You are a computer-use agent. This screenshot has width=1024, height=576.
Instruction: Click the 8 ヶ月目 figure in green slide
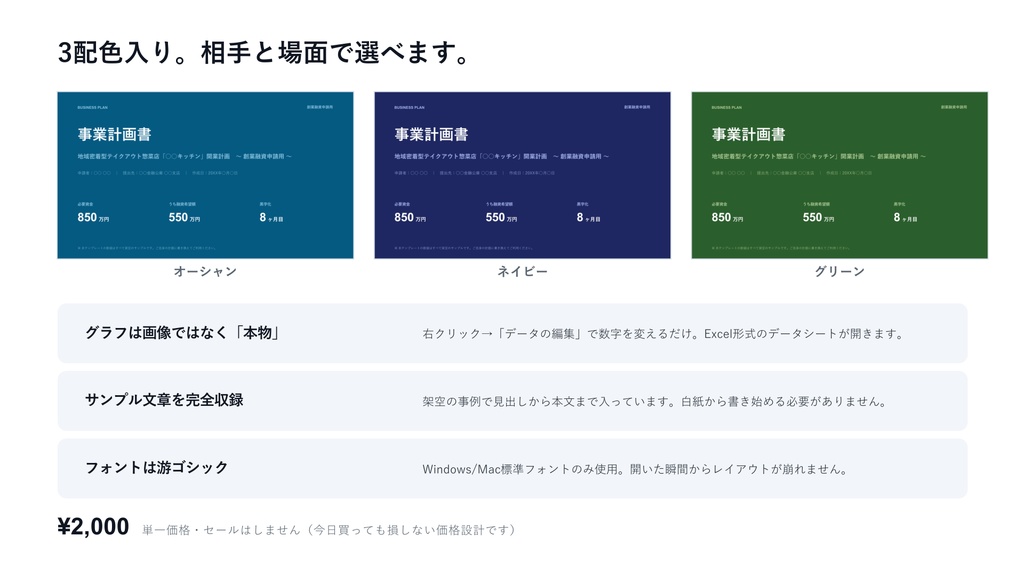(x=905, y=217)
